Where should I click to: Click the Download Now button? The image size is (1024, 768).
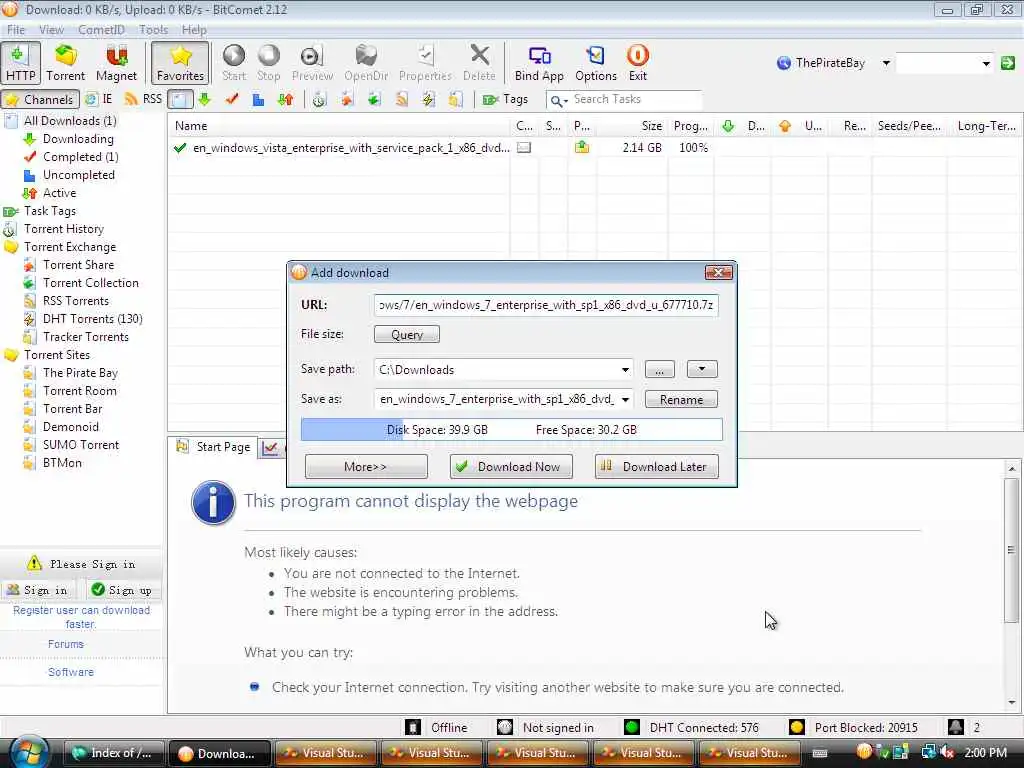point(511,466)
